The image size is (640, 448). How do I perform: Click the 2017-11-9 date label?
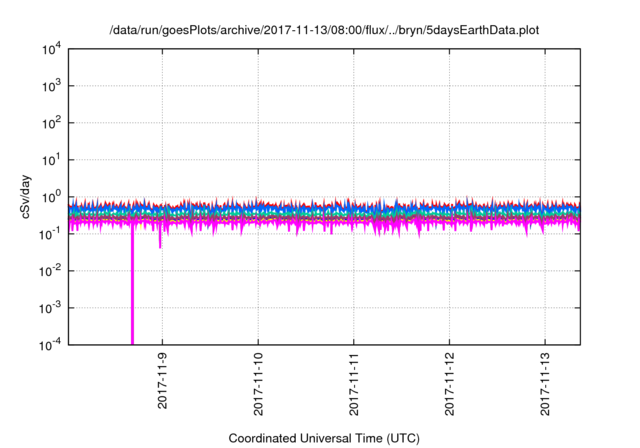coord(162,380)
